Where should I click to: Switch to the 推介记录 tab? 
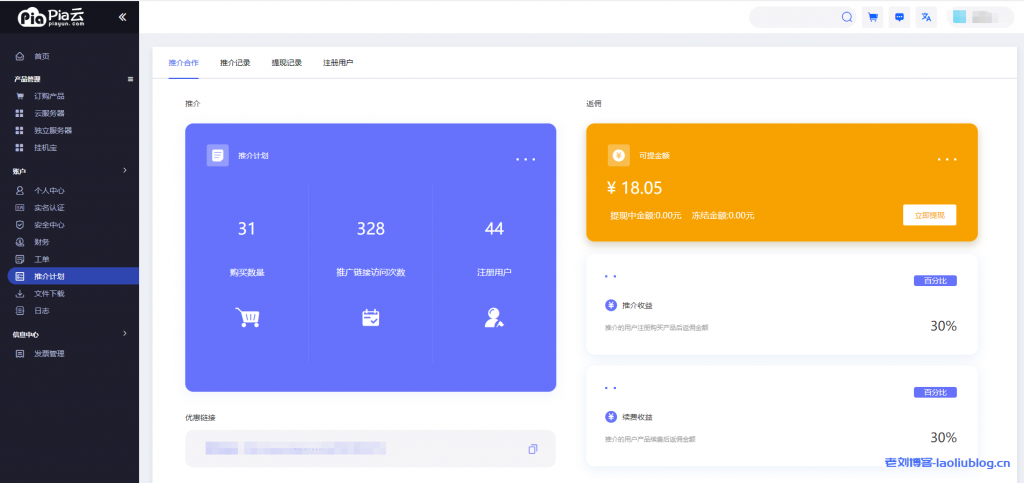[x=235, y=63]
